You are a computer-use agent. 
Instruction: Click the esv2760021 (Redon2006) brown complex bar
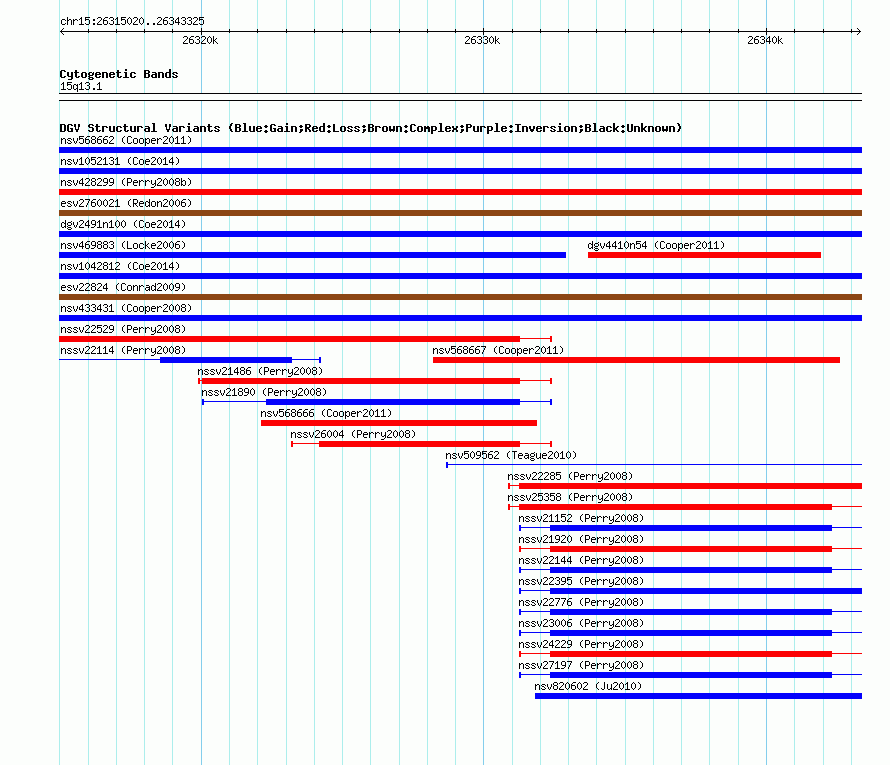(460, 213)
